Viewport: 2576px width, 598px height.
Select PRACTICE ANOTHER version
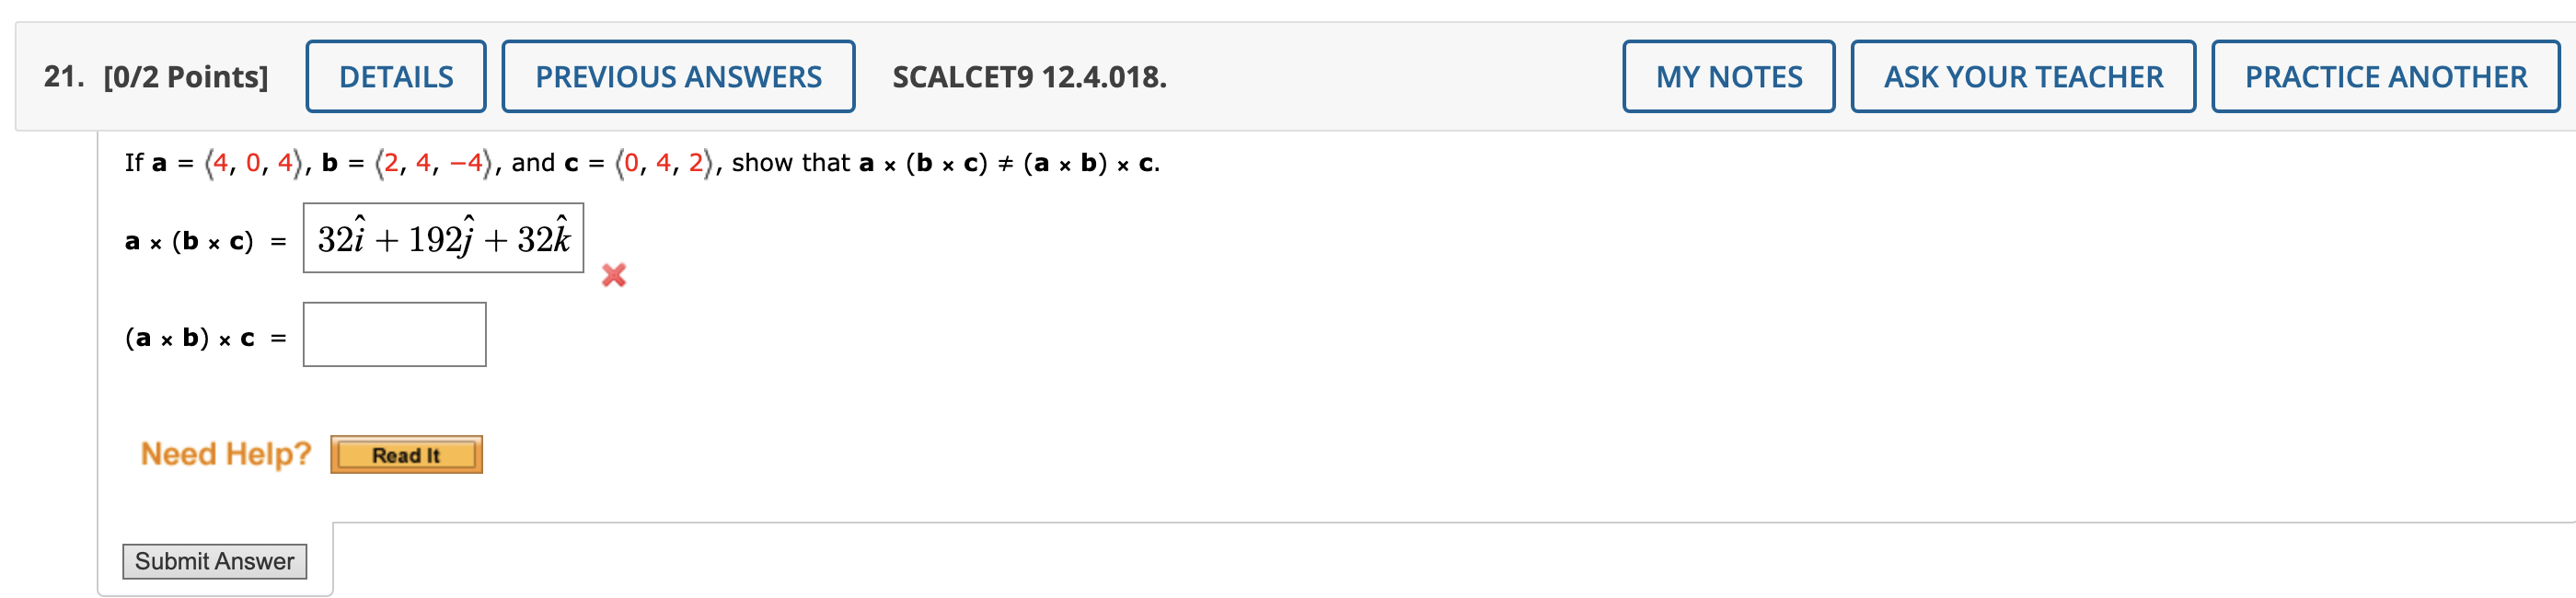tap(2385, 75)
